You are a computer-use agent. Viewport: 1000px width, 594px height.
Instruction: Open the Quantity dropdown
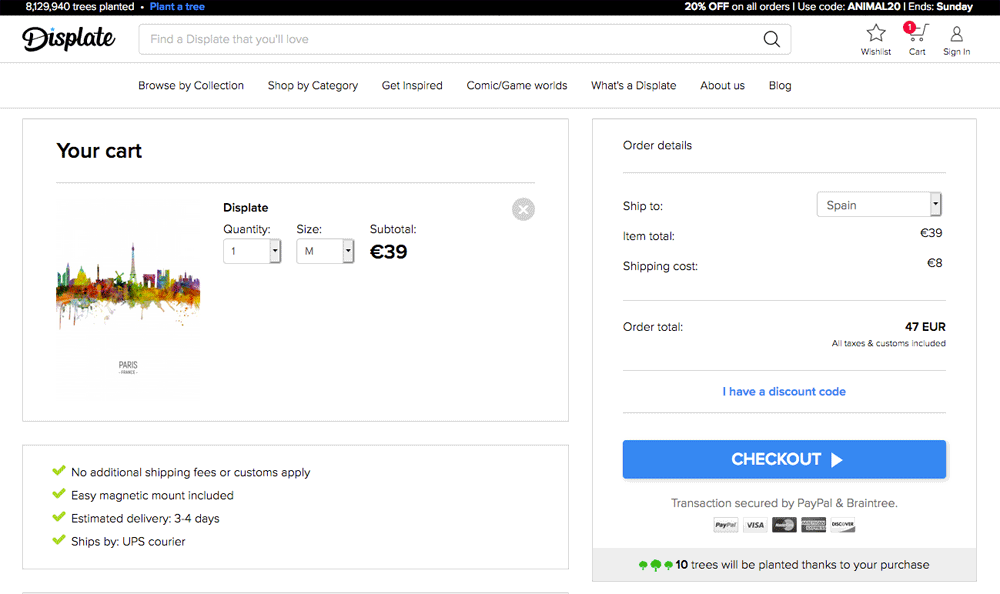(x=252, y=251)
